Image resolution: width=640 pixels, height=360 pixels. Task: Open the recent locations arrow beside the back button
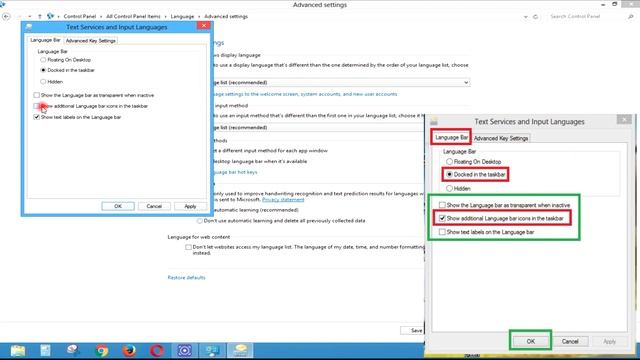coord(29,17)
